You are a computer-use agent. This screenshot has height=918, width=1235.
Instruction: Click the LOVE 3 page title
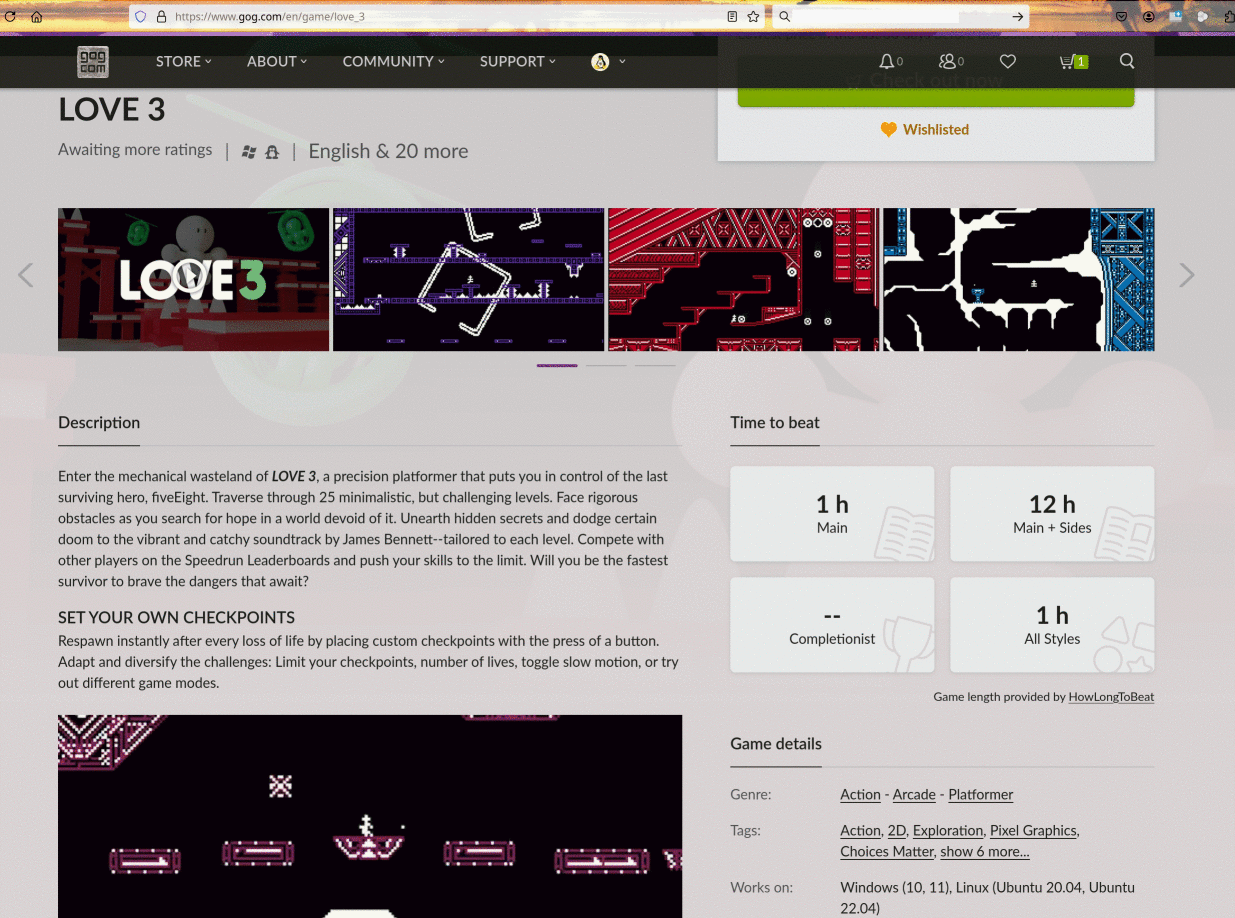click(x=112, y=109)
